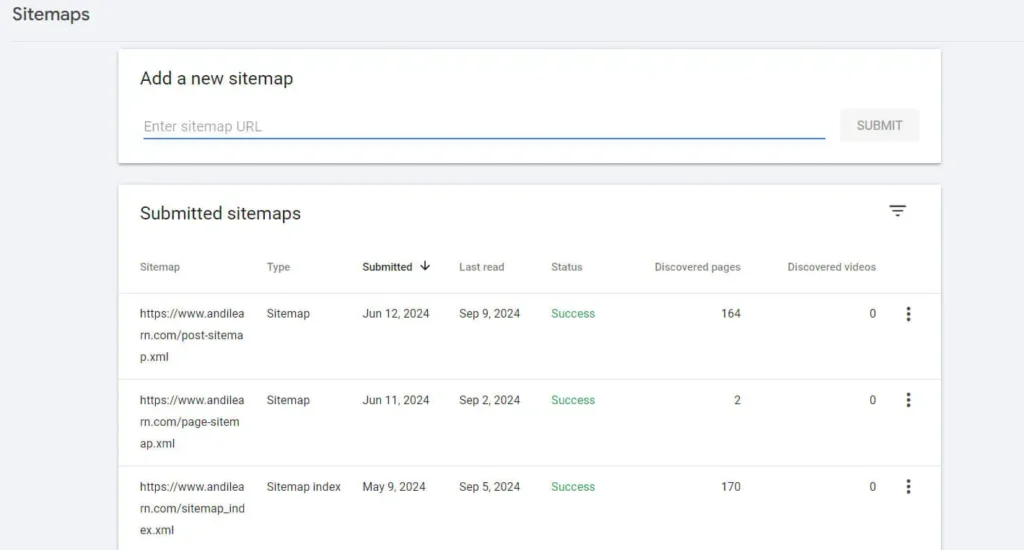Click the Sitemaps page title
The image size is (1024, 550).
(x=51, y=14)
